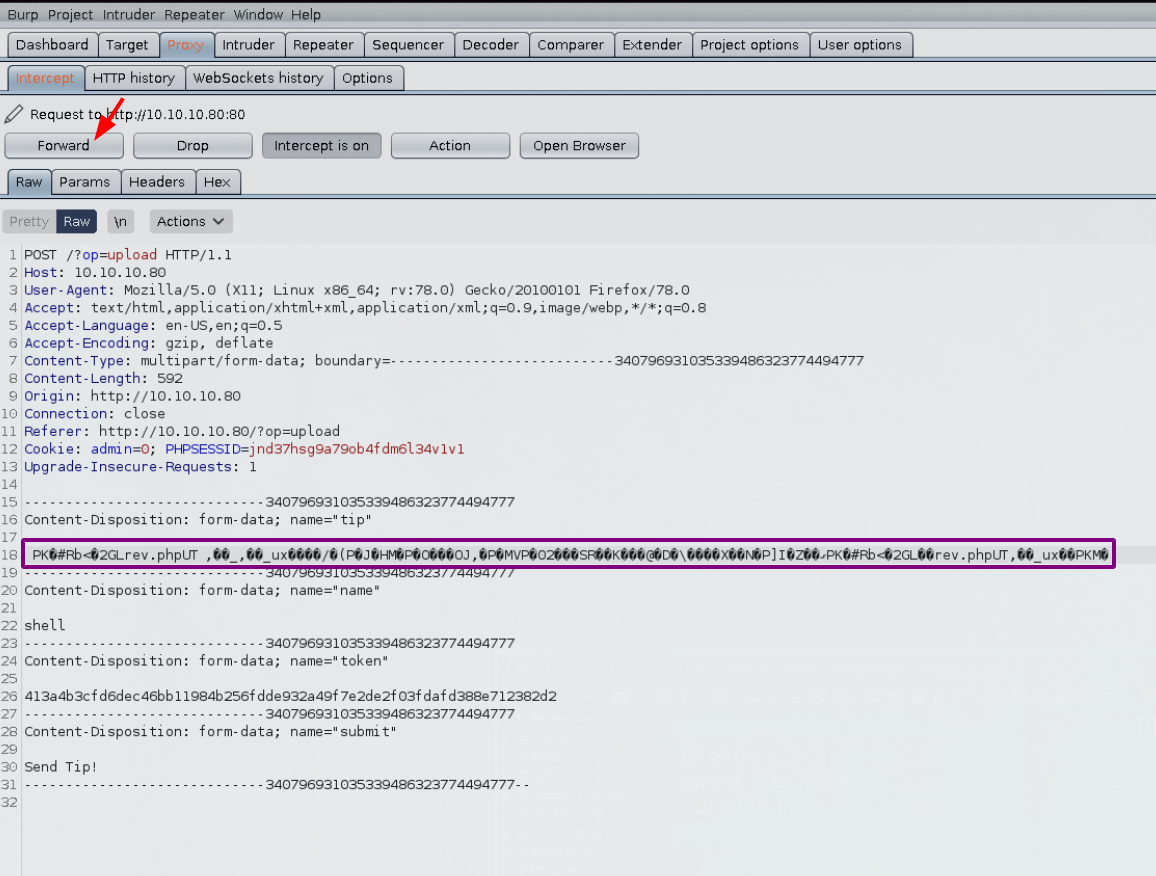This screenshot has width=1156, height=876.
Task: Click the binary PK zip payload line
Action: point(568,555)
